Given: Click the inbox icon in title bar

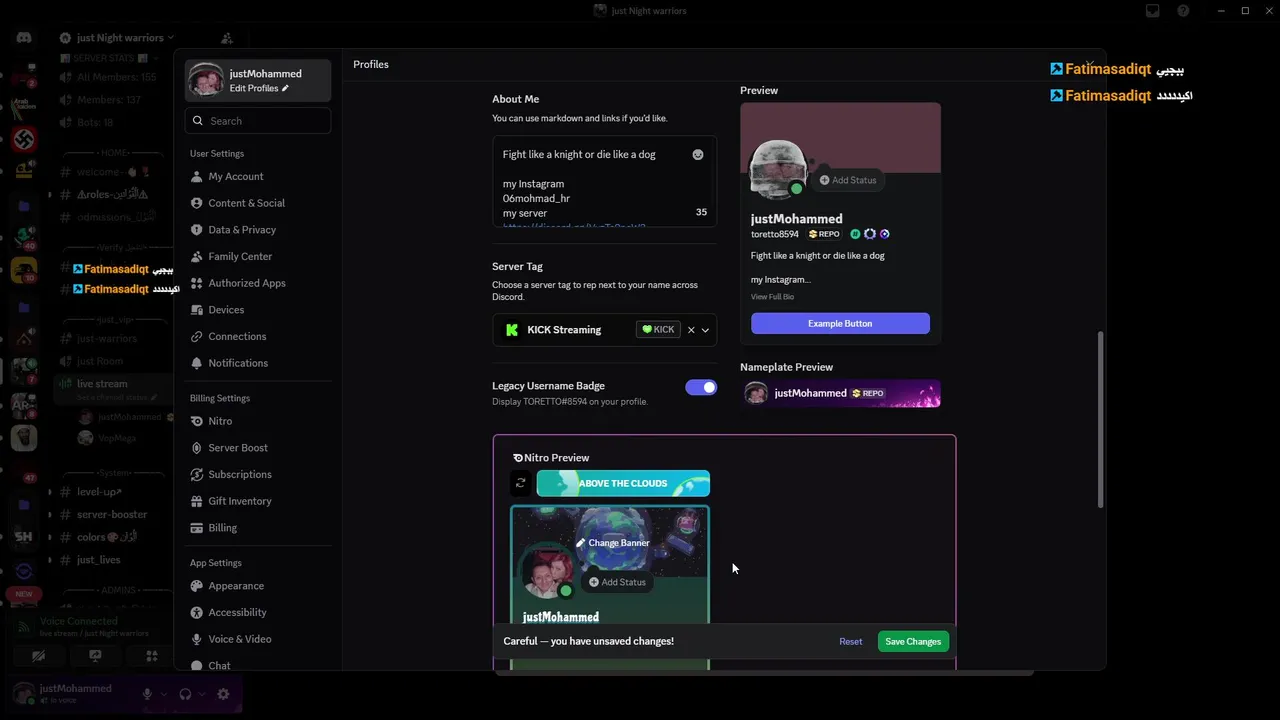Looking at the screenshot, I should (x=1153, y=11).
